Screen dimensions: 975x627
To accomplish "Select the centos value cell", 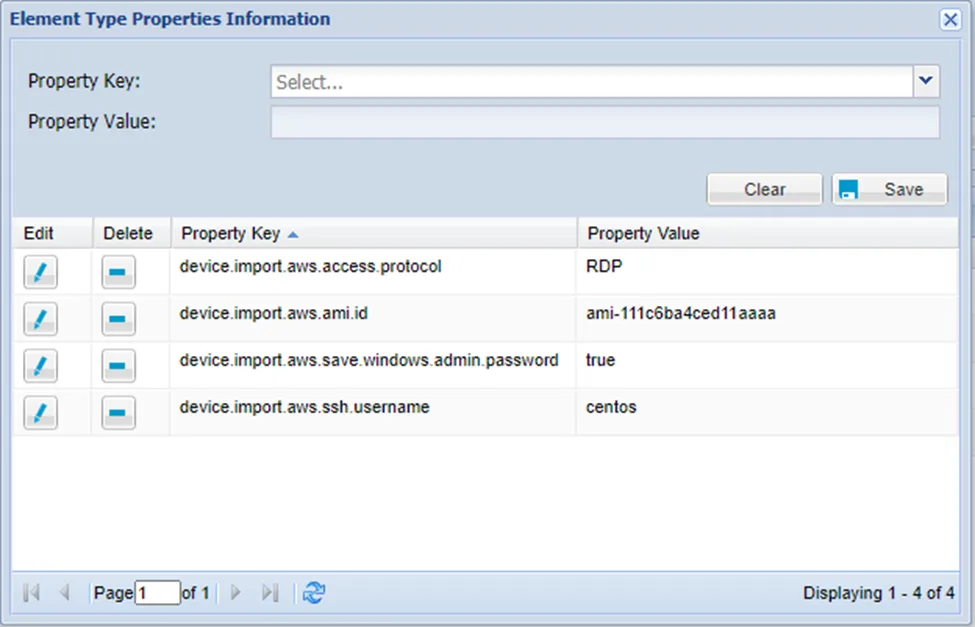I will [767, 412].
